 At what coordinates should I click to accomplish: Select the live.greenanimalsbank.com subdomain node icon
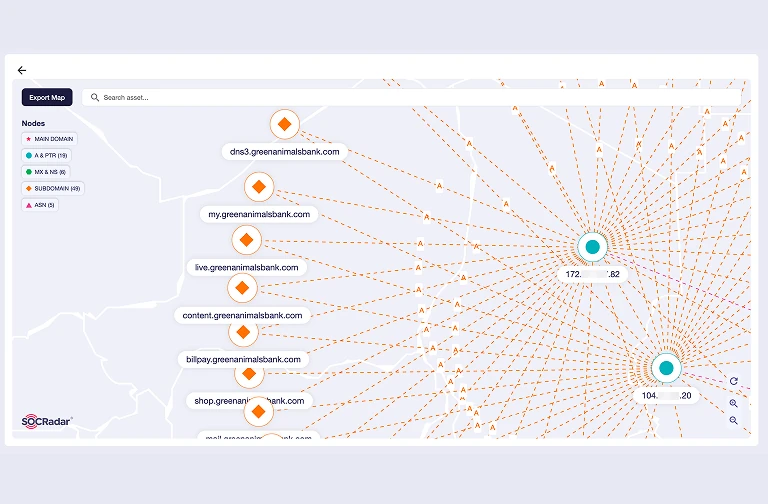point(246,240)
